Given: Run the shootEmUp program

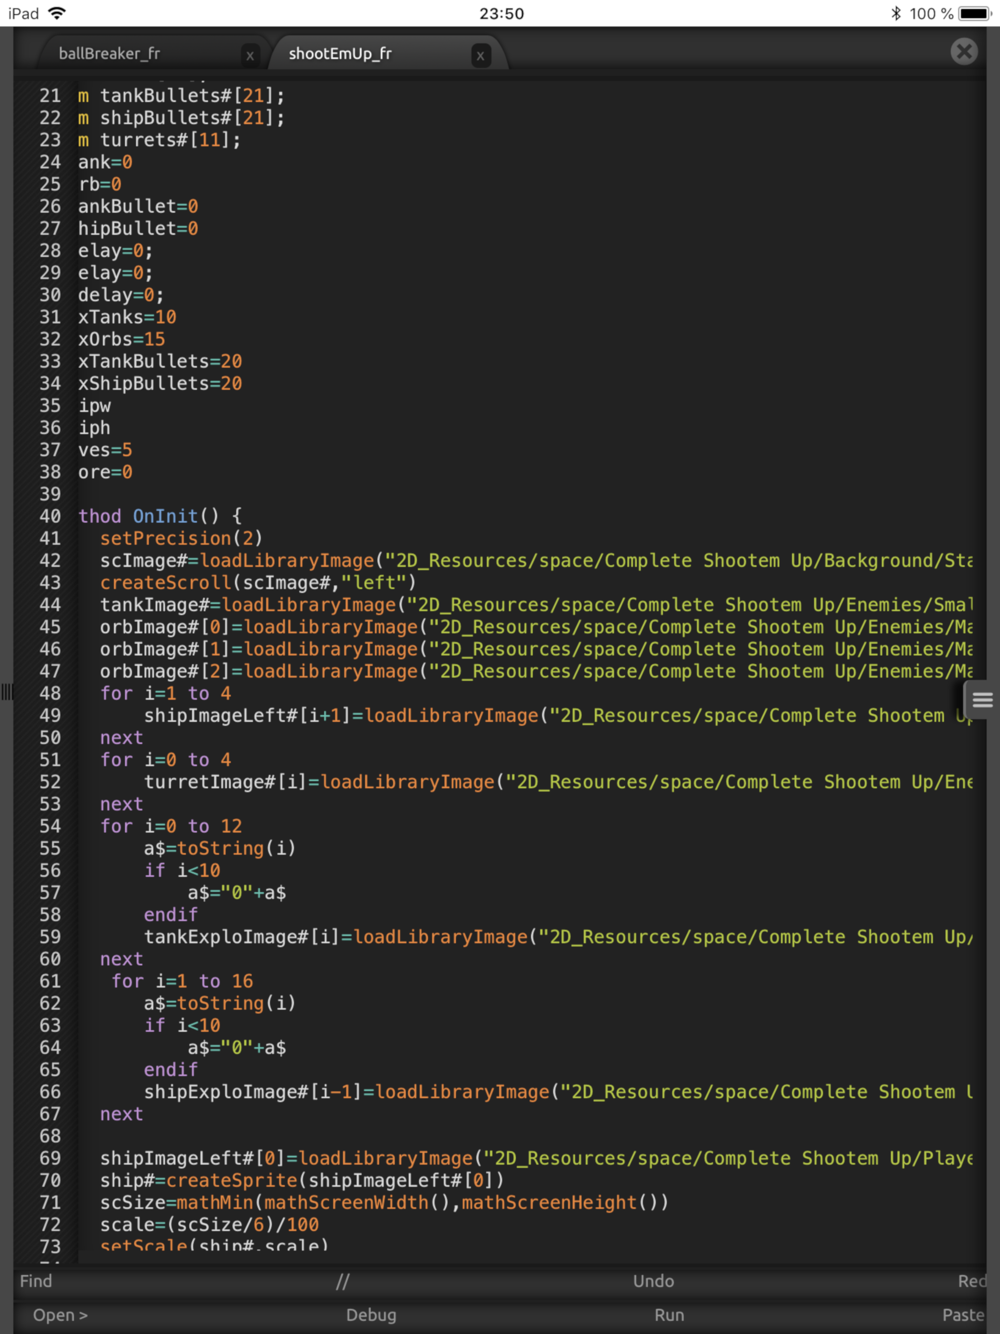Looking at the screenshot, I should (669, 1315).
